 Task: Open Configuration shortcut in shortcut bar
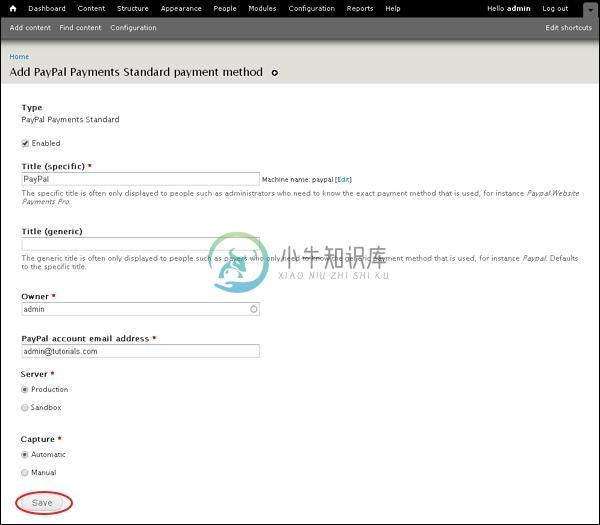tap(133, 28)
